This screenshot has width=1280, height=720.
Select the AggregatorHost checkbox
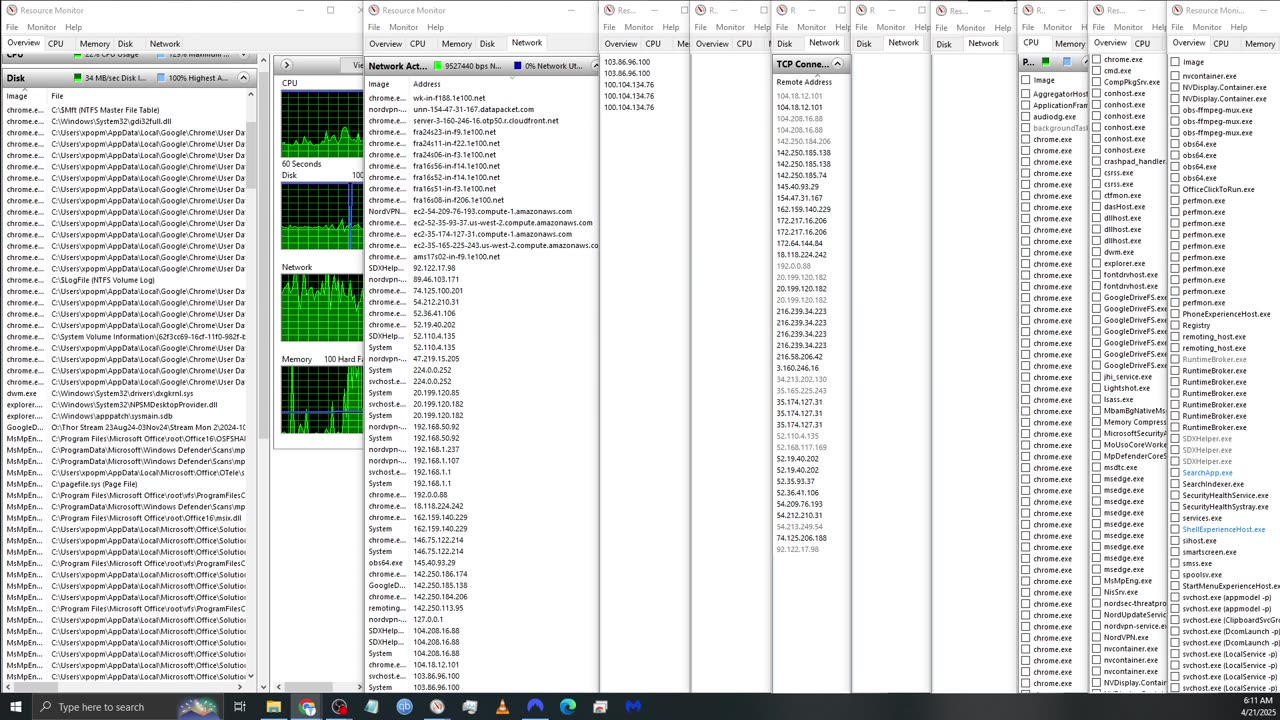pyautogui.click(x=1025, y=94)
